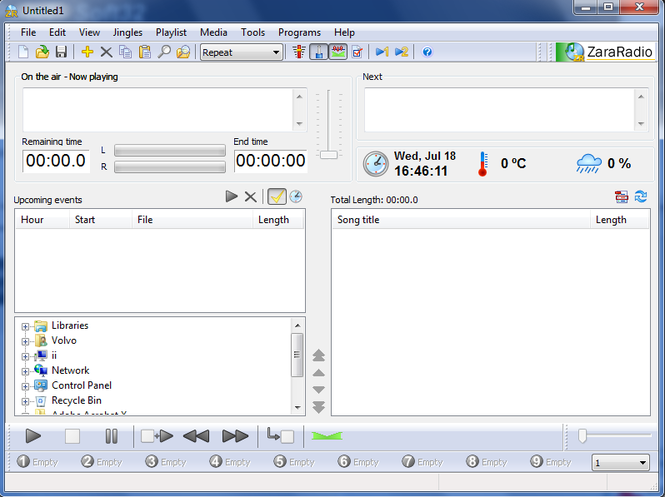Click the vertical volume slider handle
This screenshot has width=665, height=497.
point(329,155)
